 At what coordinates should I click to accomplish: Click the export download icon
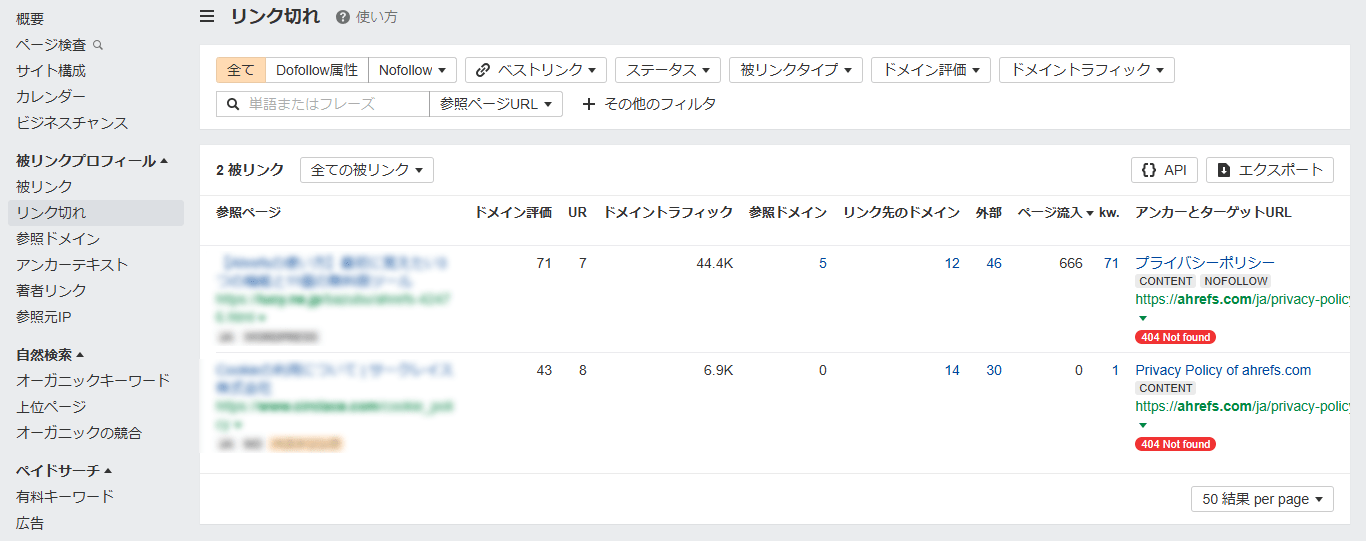[1224, 170]
